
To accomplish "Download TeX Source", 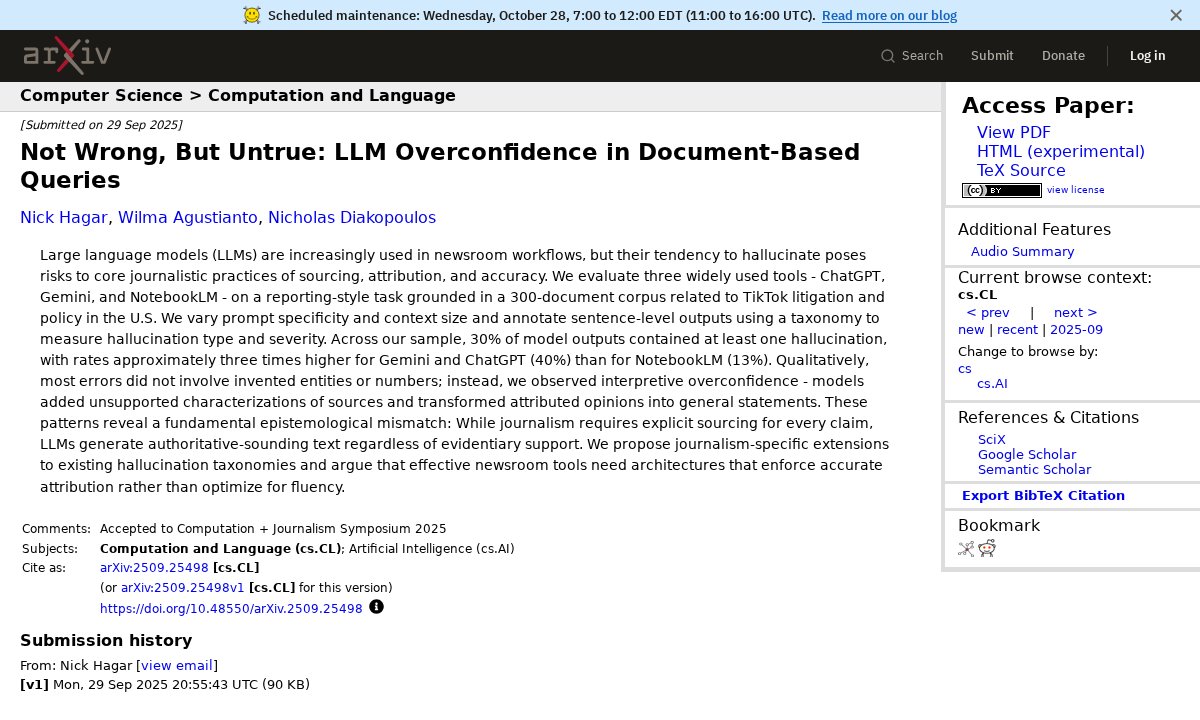I will pyautogui.click(x=1021, y=171).
